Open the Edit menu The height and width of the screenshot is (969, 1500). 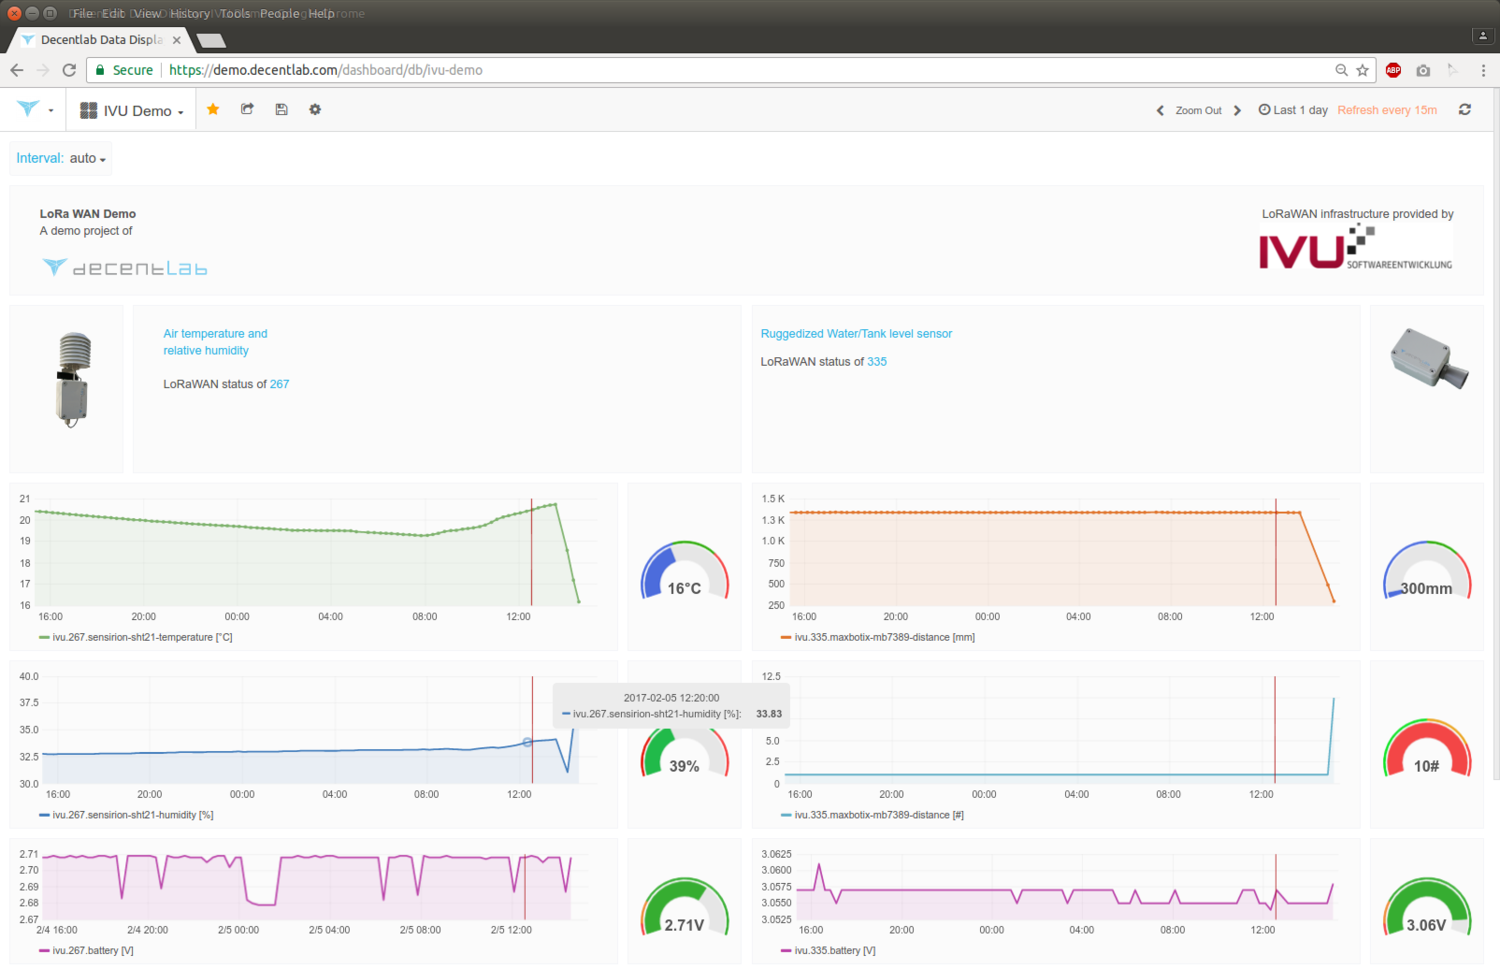(x=113, y=13)
